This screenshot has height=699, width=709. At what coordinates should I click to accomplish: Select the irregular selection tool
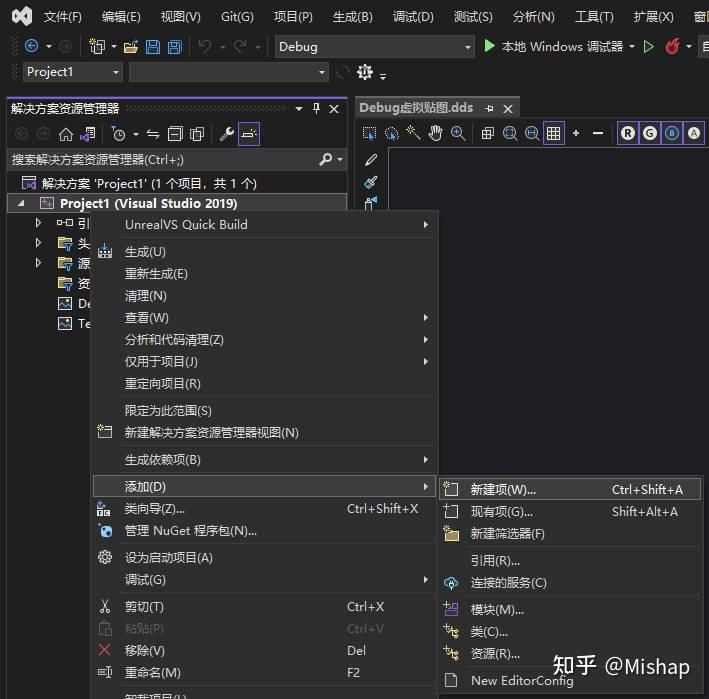click(x=391, y=133)
